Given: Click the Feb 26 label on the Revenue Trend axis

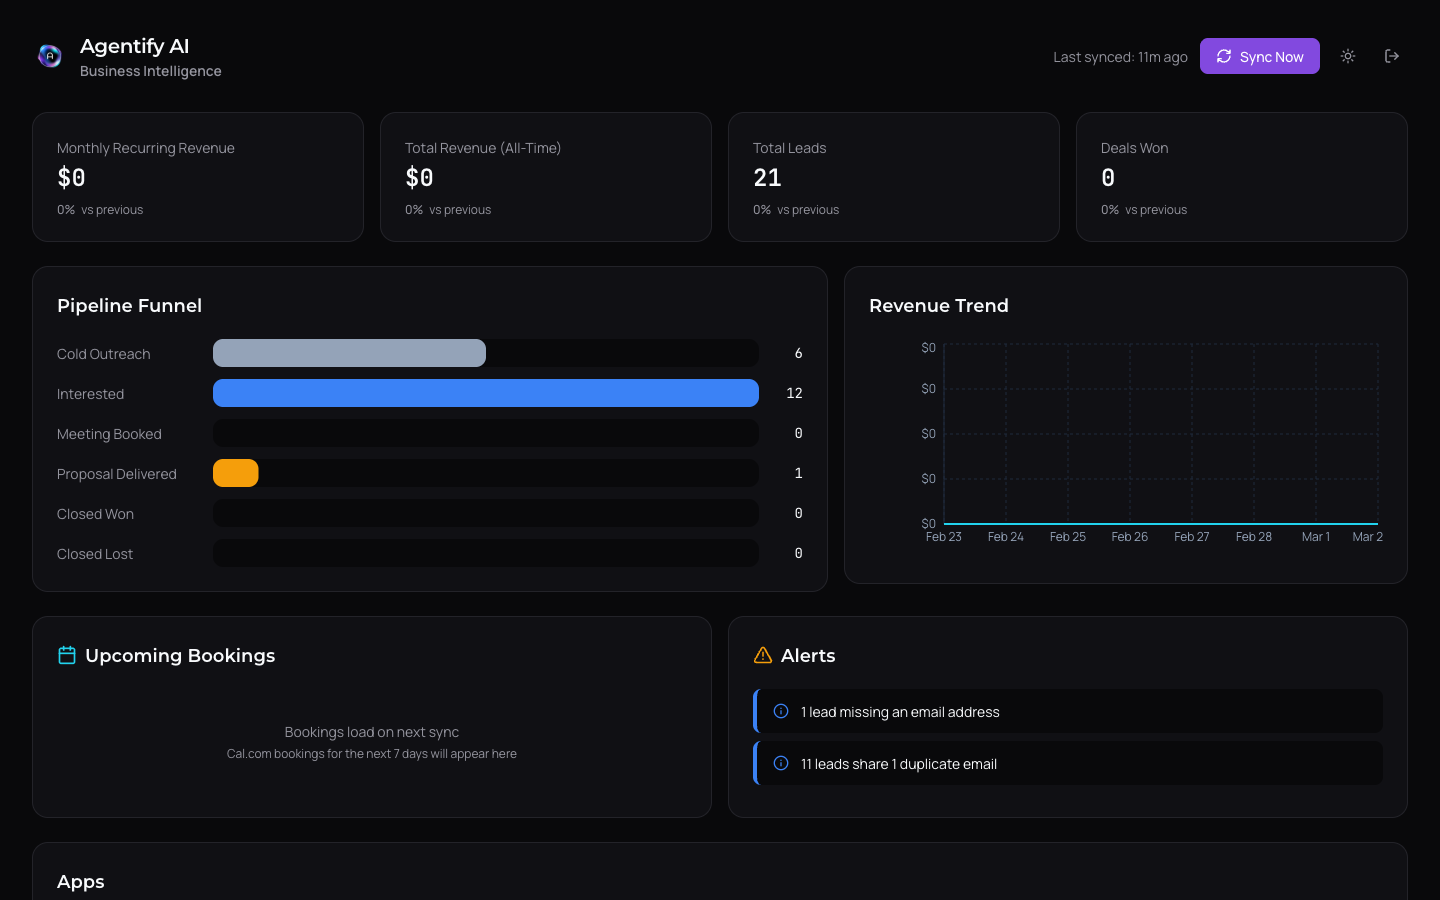Looking at the screenshot, I should [1129, 536].
